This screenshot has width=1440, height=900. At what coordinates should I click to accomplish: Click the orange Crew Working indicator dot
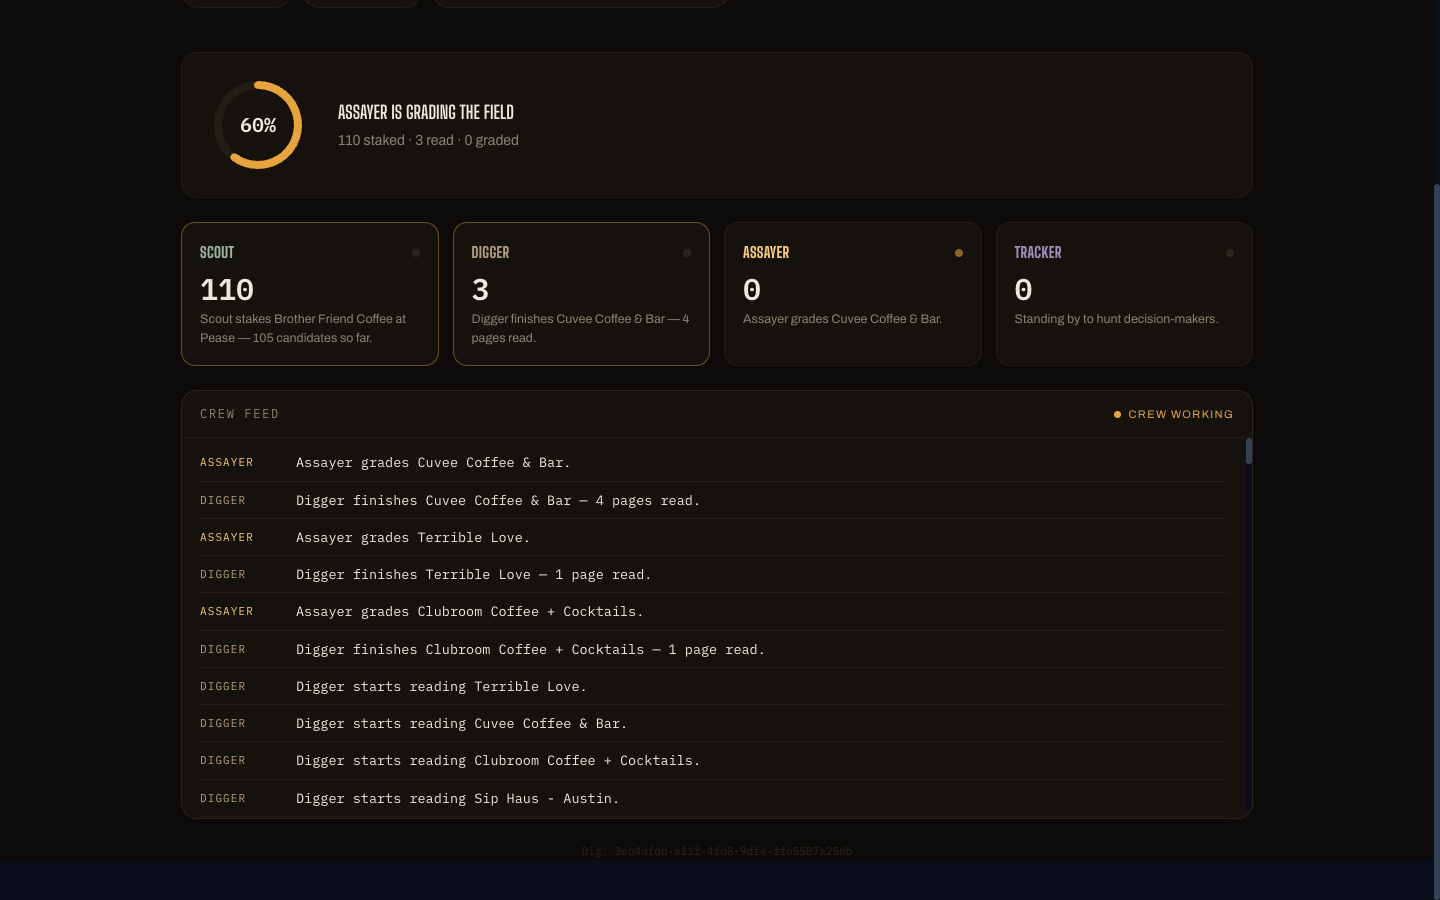click(1117, 414)
